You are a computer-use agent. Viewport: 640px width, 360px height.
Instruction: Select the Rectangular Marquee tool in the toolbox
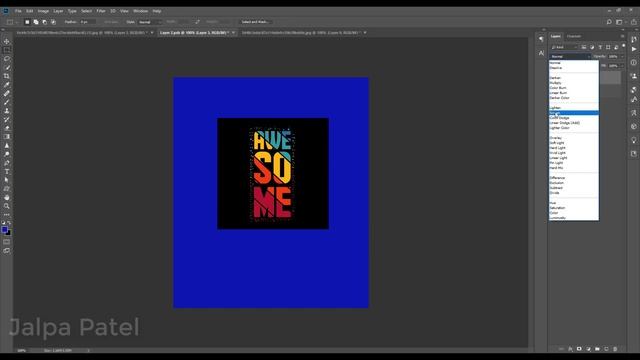tap(7, 50)
